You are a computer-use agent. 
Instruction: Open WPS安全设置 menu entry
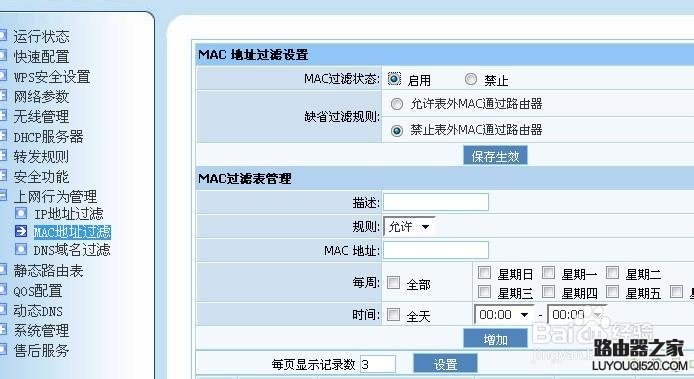point(52,77)
